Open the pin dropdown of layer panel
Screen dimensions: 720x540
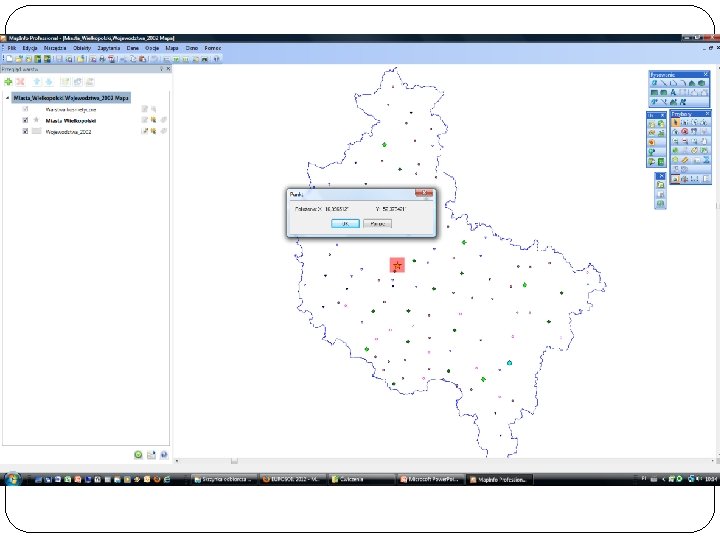coord(162,69)
